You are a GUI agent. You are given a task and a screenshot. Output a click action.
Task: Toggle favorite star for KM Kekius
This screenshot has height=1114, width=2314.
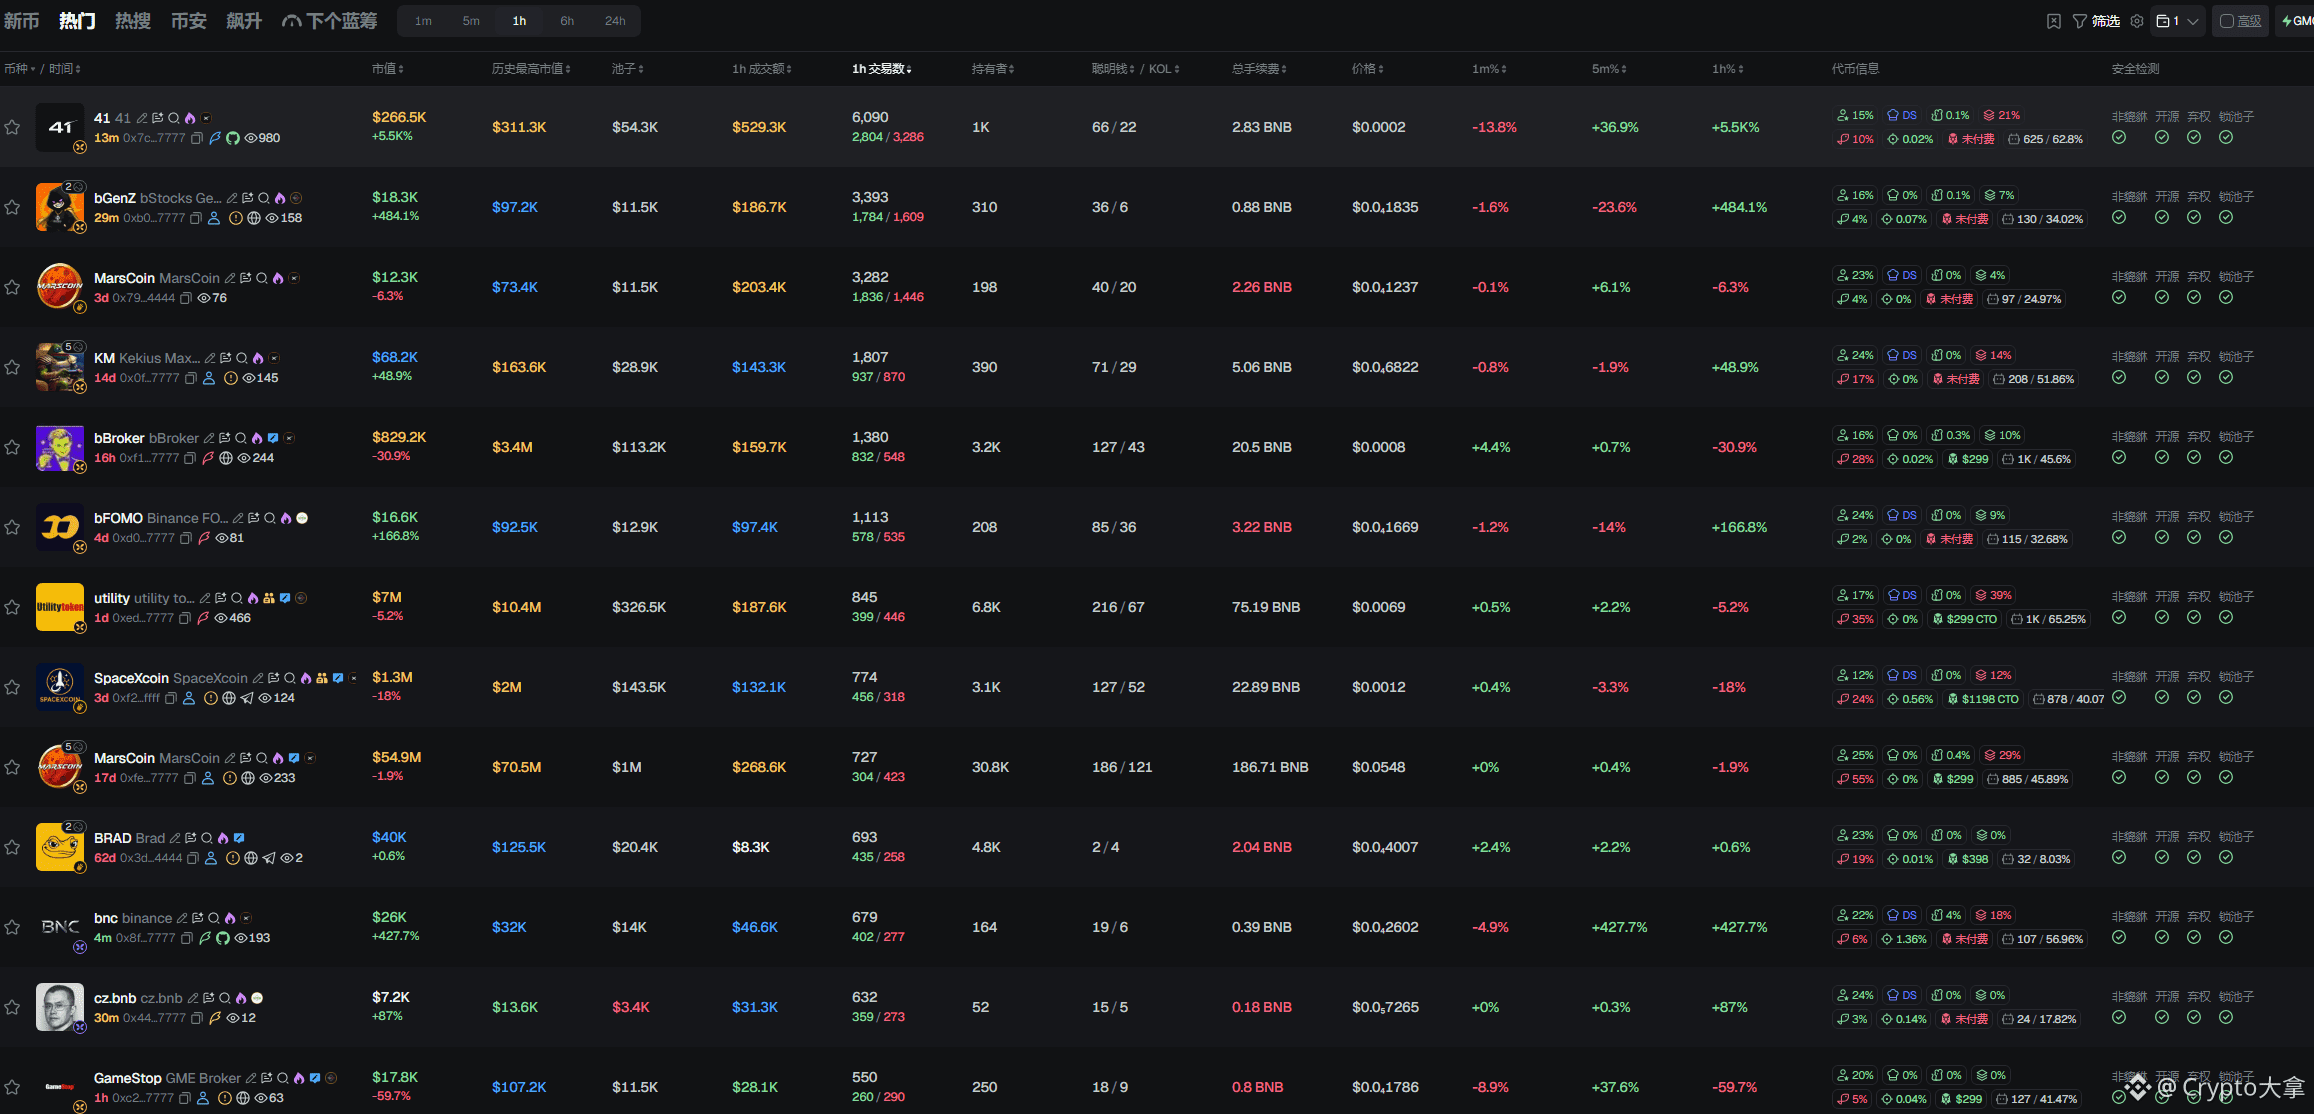point(12,367)
